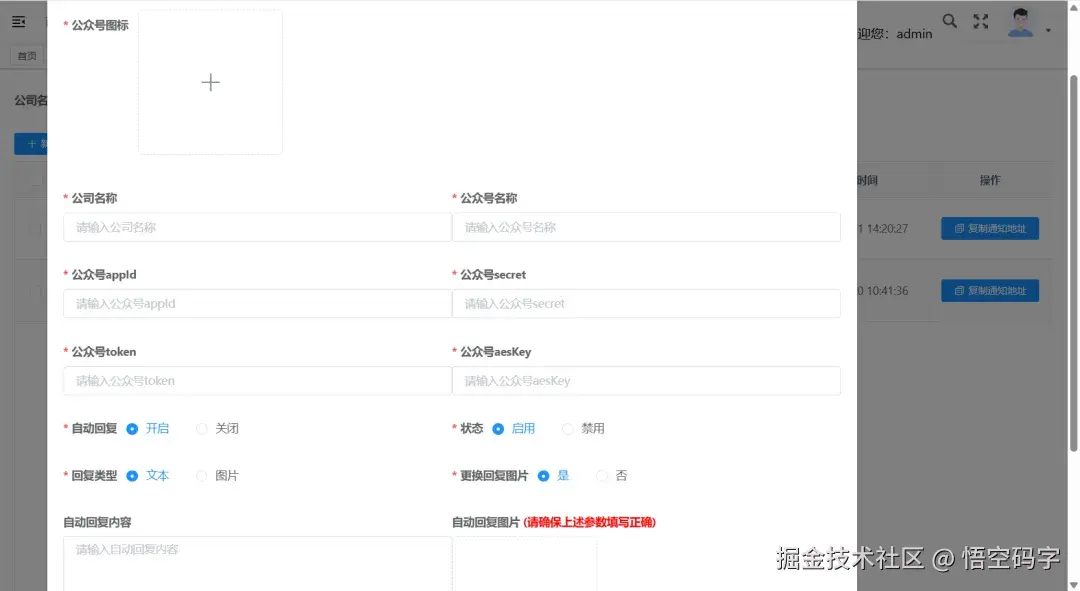Click the admin profile avatar
The image size is (1080, 591).
(x=1020, y=21)
